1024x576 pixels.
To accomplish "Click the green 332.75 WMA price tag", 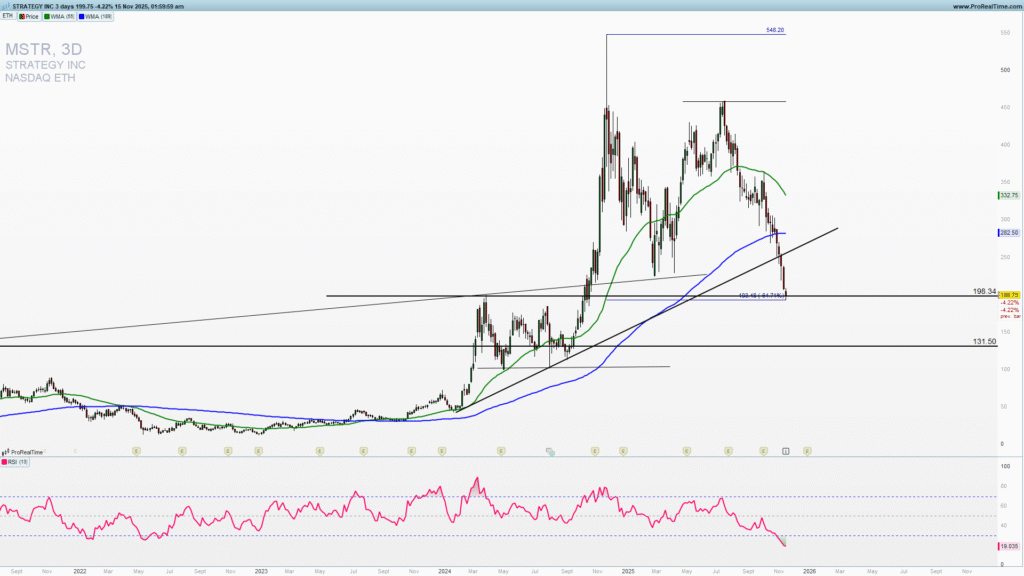I will tap(1008, 196).
